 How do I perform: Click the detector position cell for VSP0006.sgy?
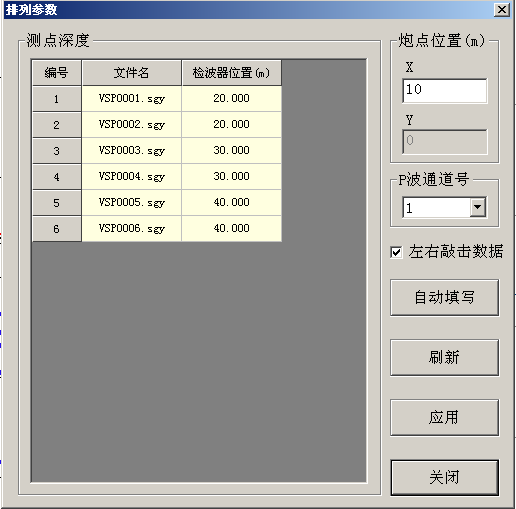tap(232, 229)
